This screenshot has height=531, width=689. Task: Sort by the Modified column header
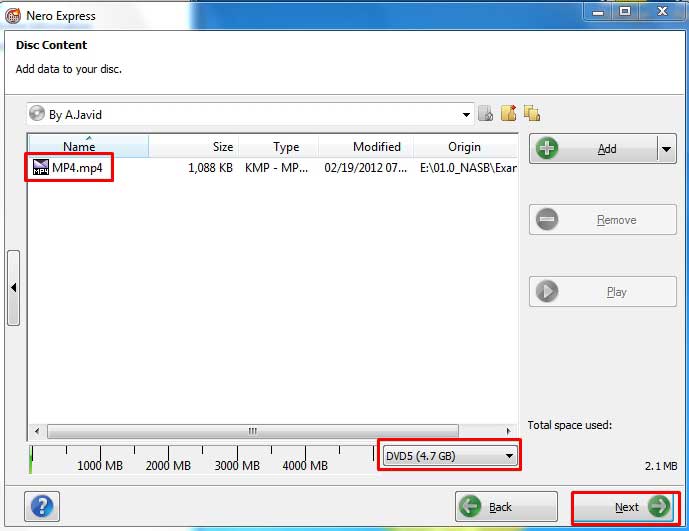[366, 146]
